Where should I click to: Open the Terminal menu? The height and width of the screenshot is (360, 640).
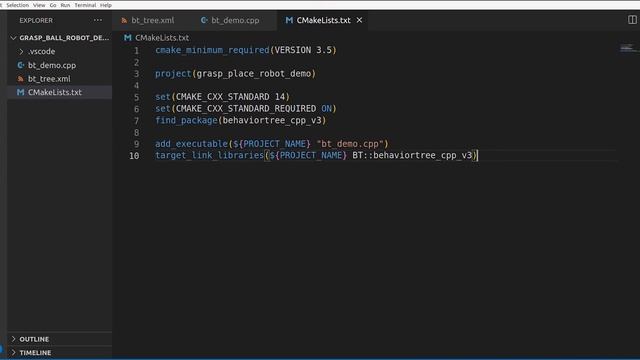[x=85, y=5]
